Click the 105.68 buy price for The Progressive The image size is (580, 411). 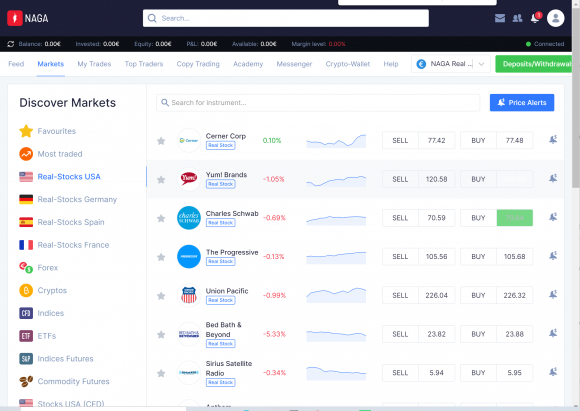tap(515, 257)
